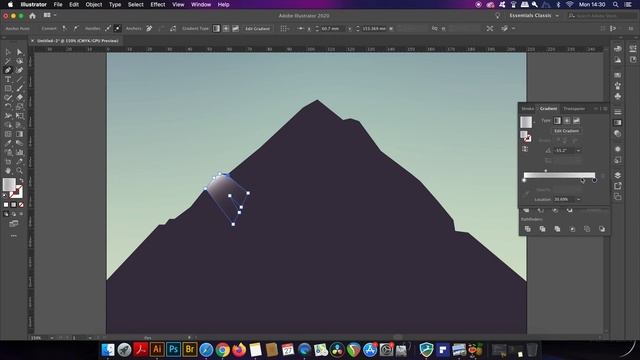Activate Gradient fill mode below swatches
640x360 pixels.
point(13,204)
